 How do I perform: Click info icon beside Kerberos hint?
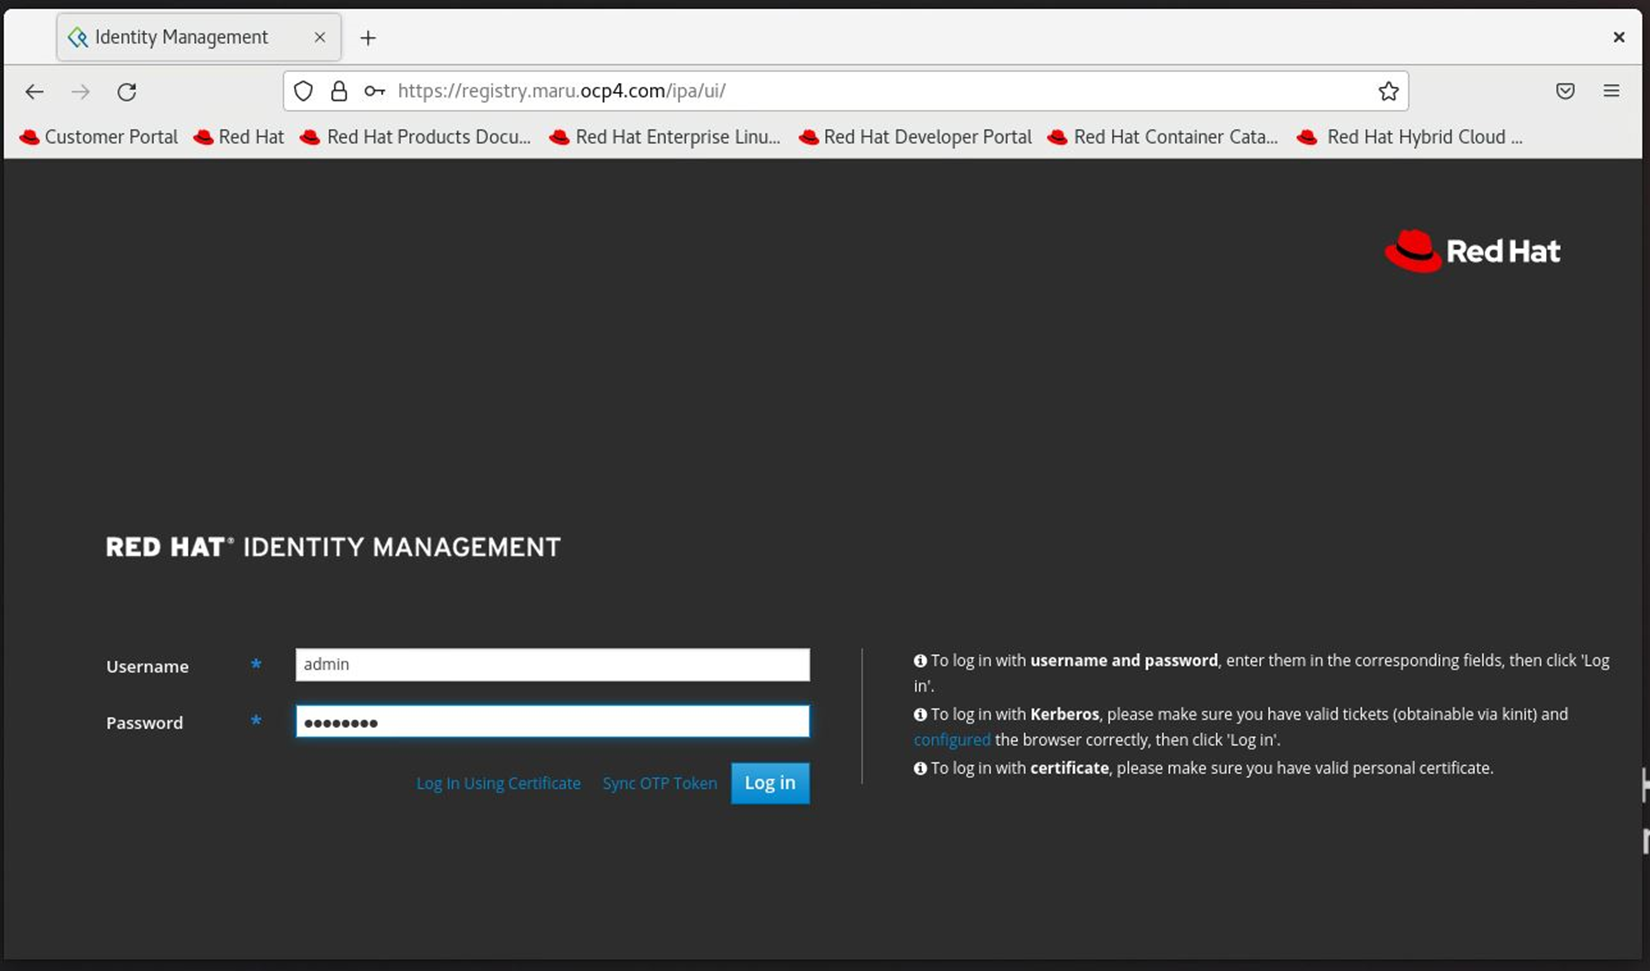(x=920, y=715)
